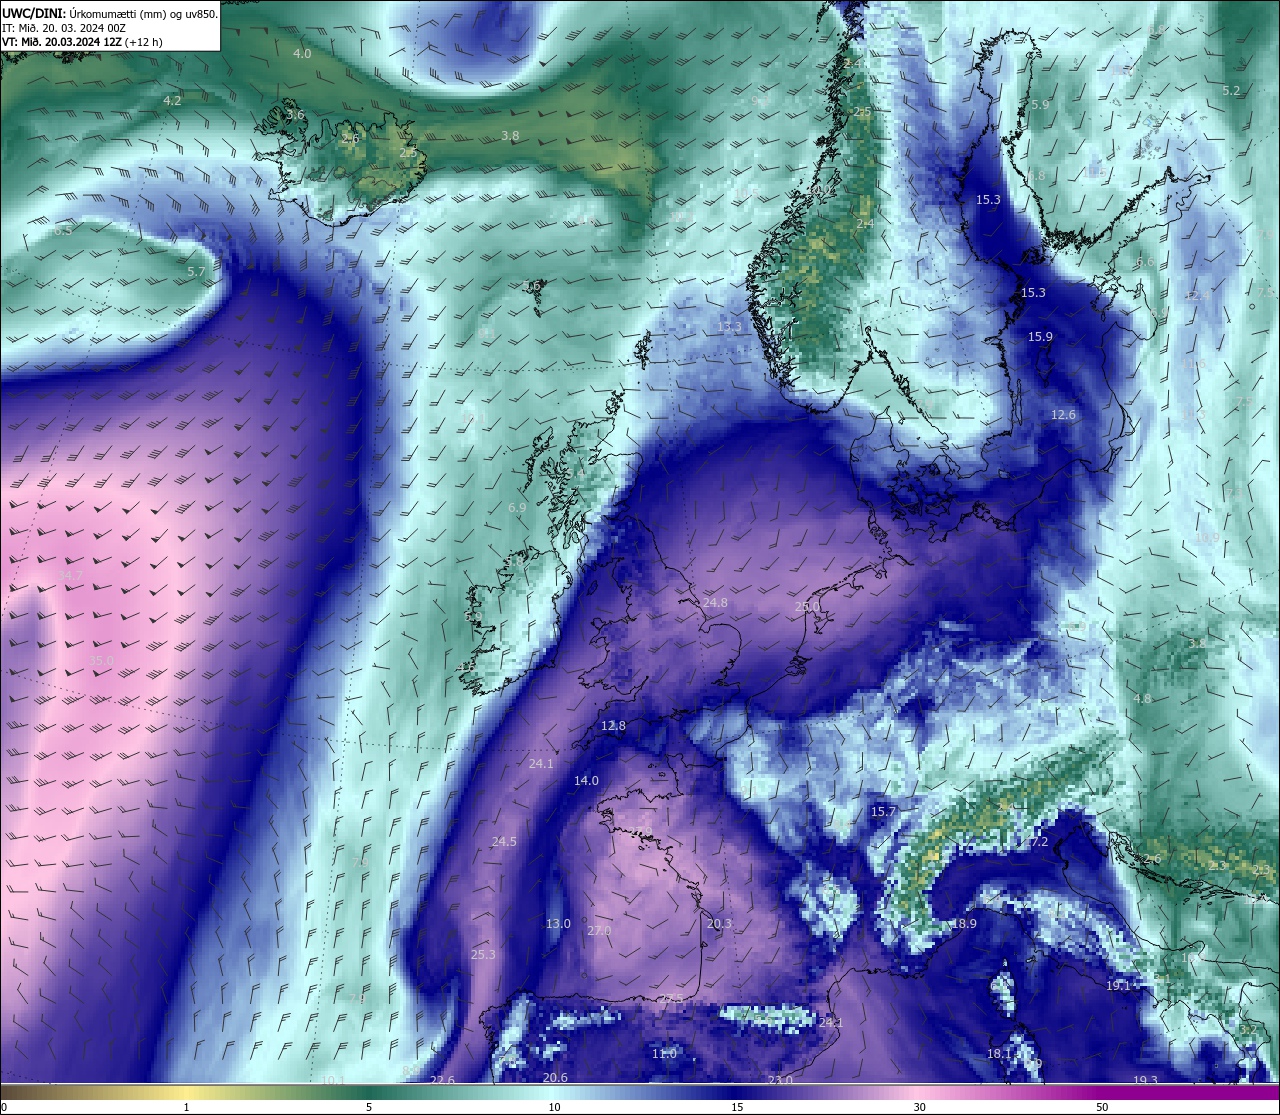Click the 'UWC/DINI: Úrkomumætti (mm) og uv850.' title line
The image size is (1280, 1115).
110,13
